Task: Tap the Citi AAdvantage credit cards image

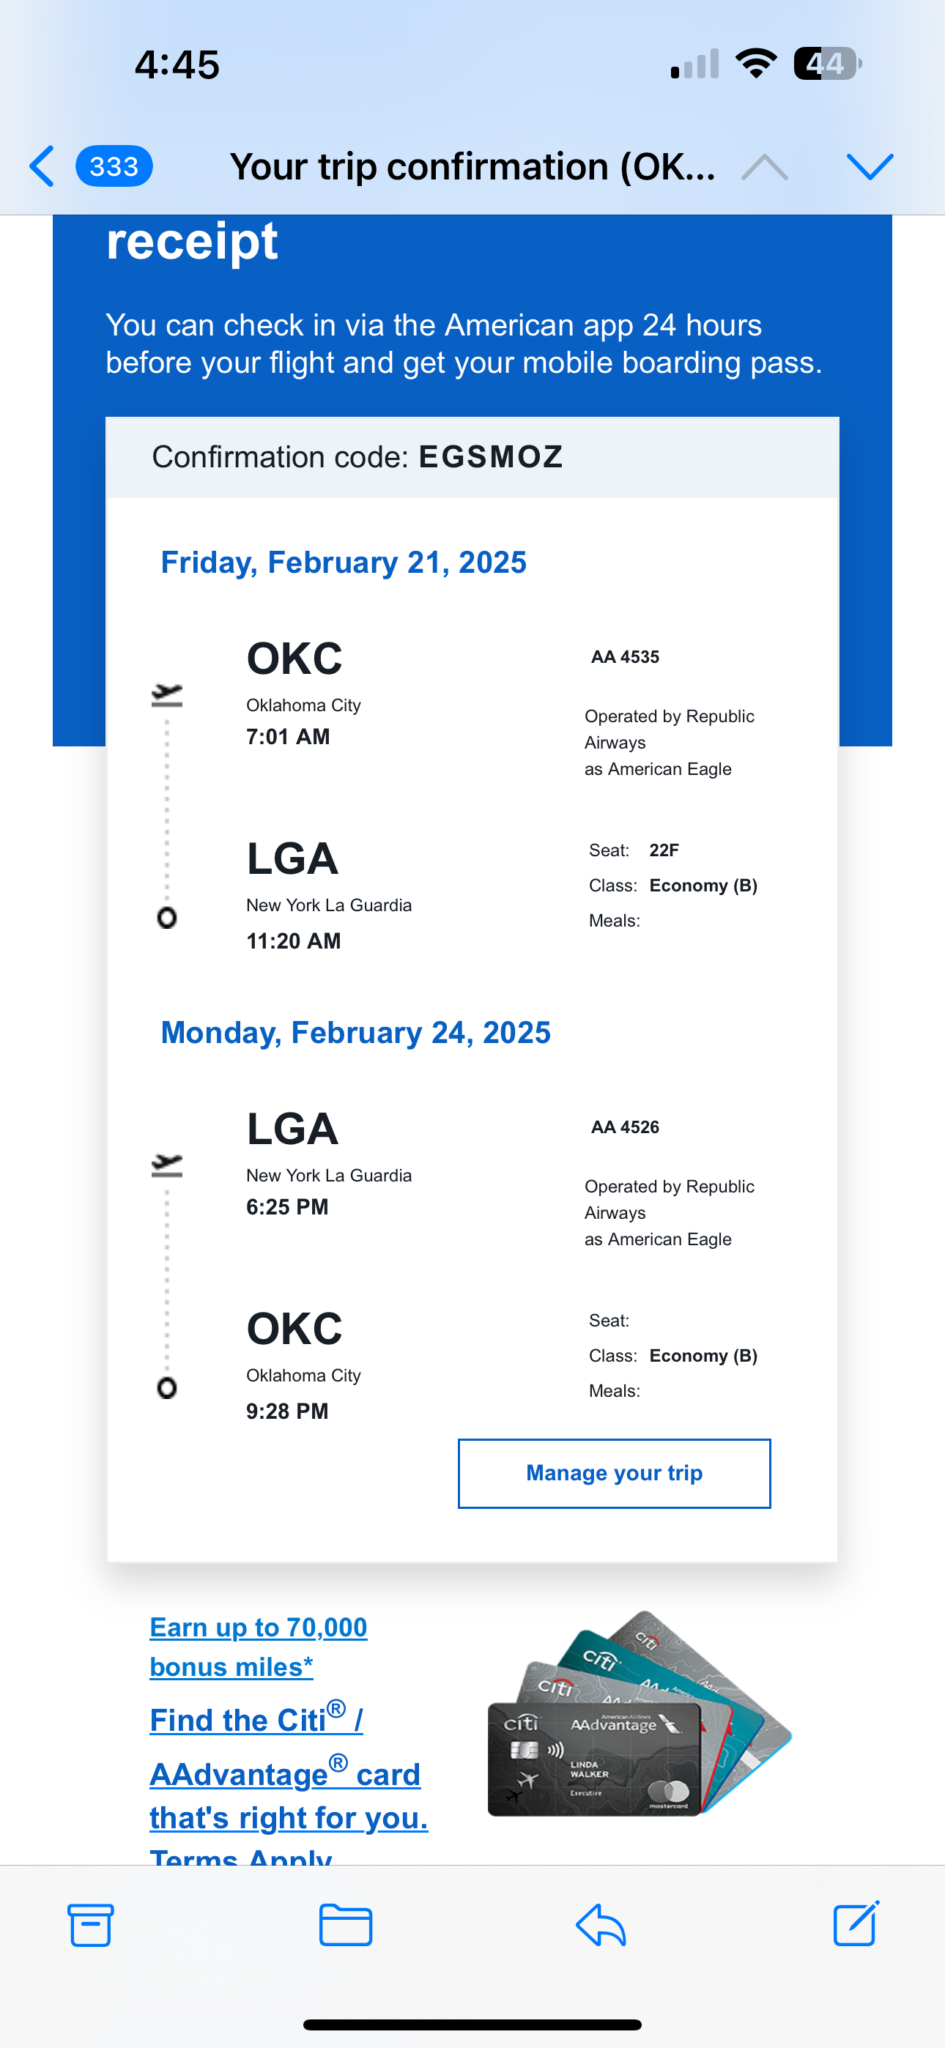Action: 640,1715
